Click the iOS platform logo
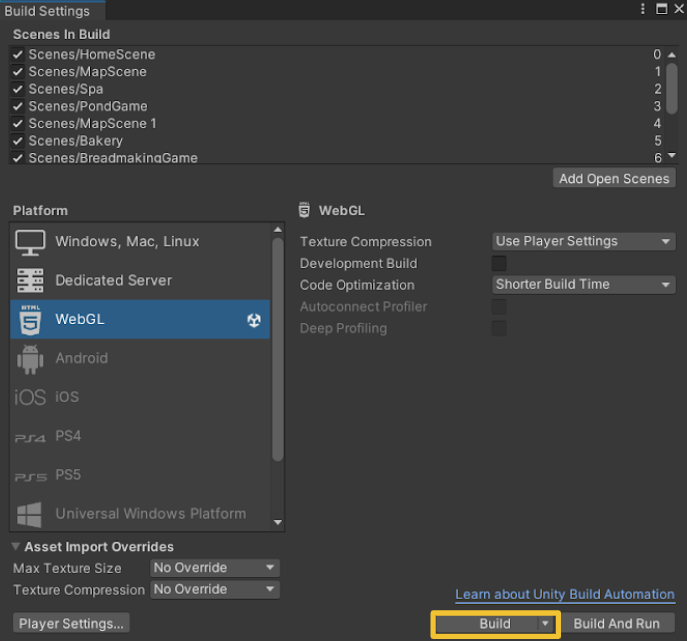Image resolution: width=687 pixels, height=641 pixels. pyautogui.click(x=30, y=397)
